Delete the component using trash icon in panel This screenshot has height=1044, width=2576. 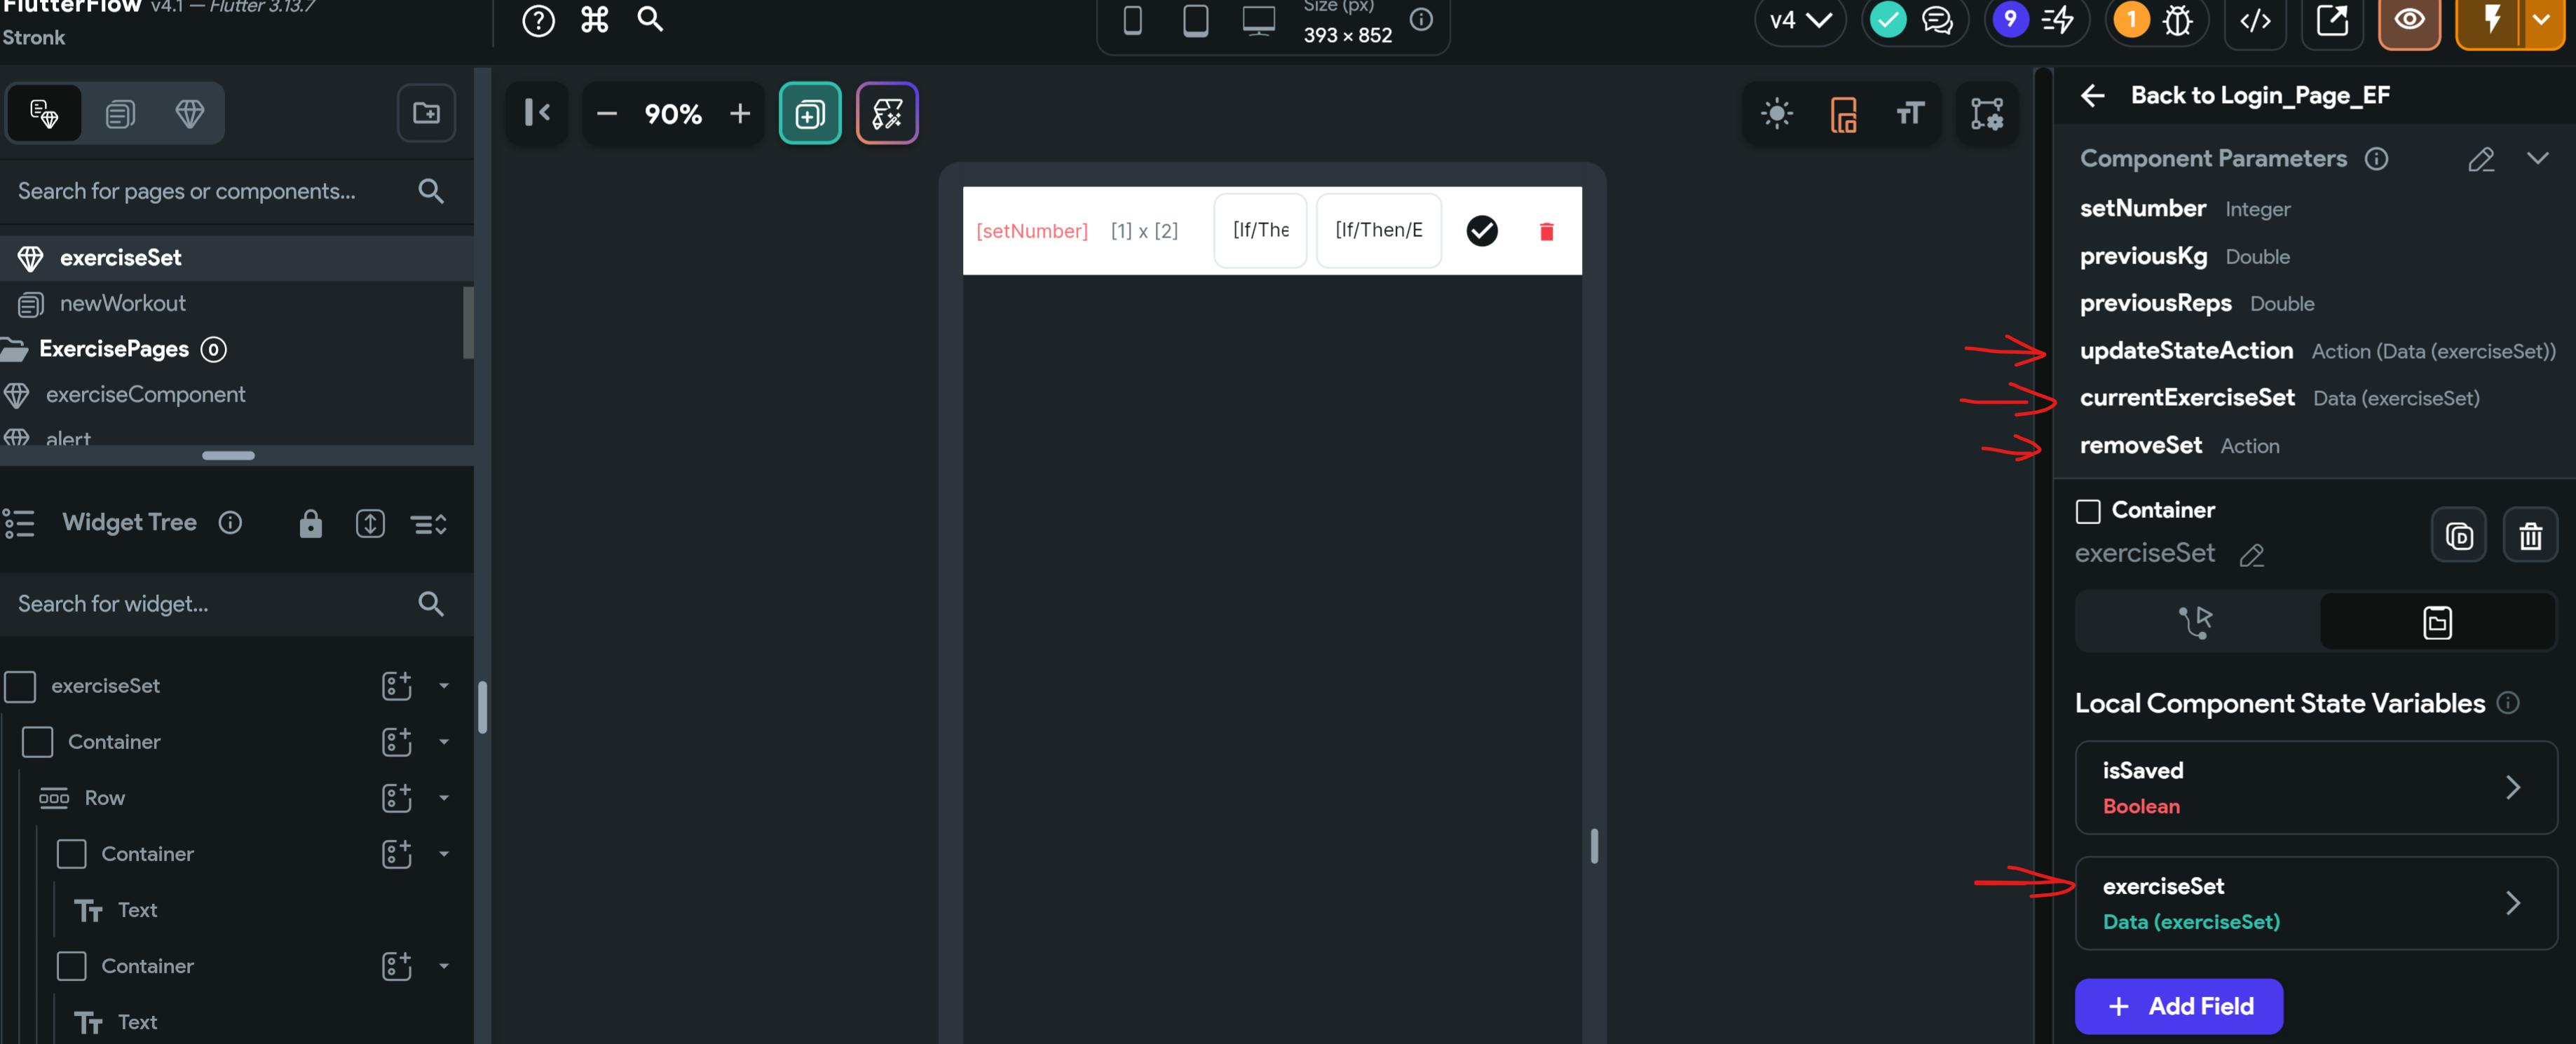[2529, 536]
